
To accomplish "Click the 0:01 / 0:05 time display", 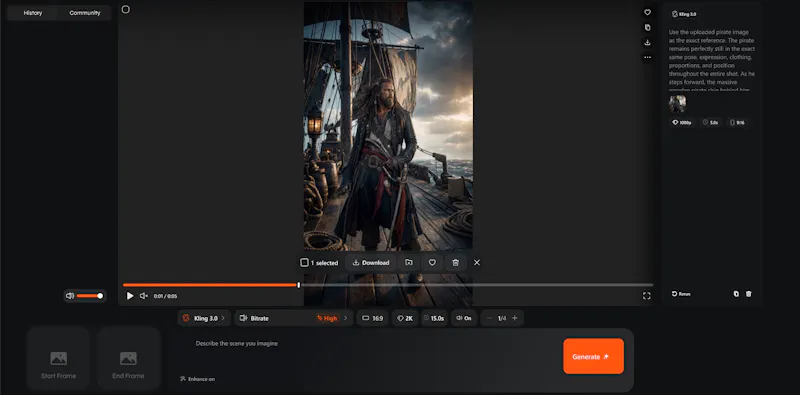I will (165, 296).
